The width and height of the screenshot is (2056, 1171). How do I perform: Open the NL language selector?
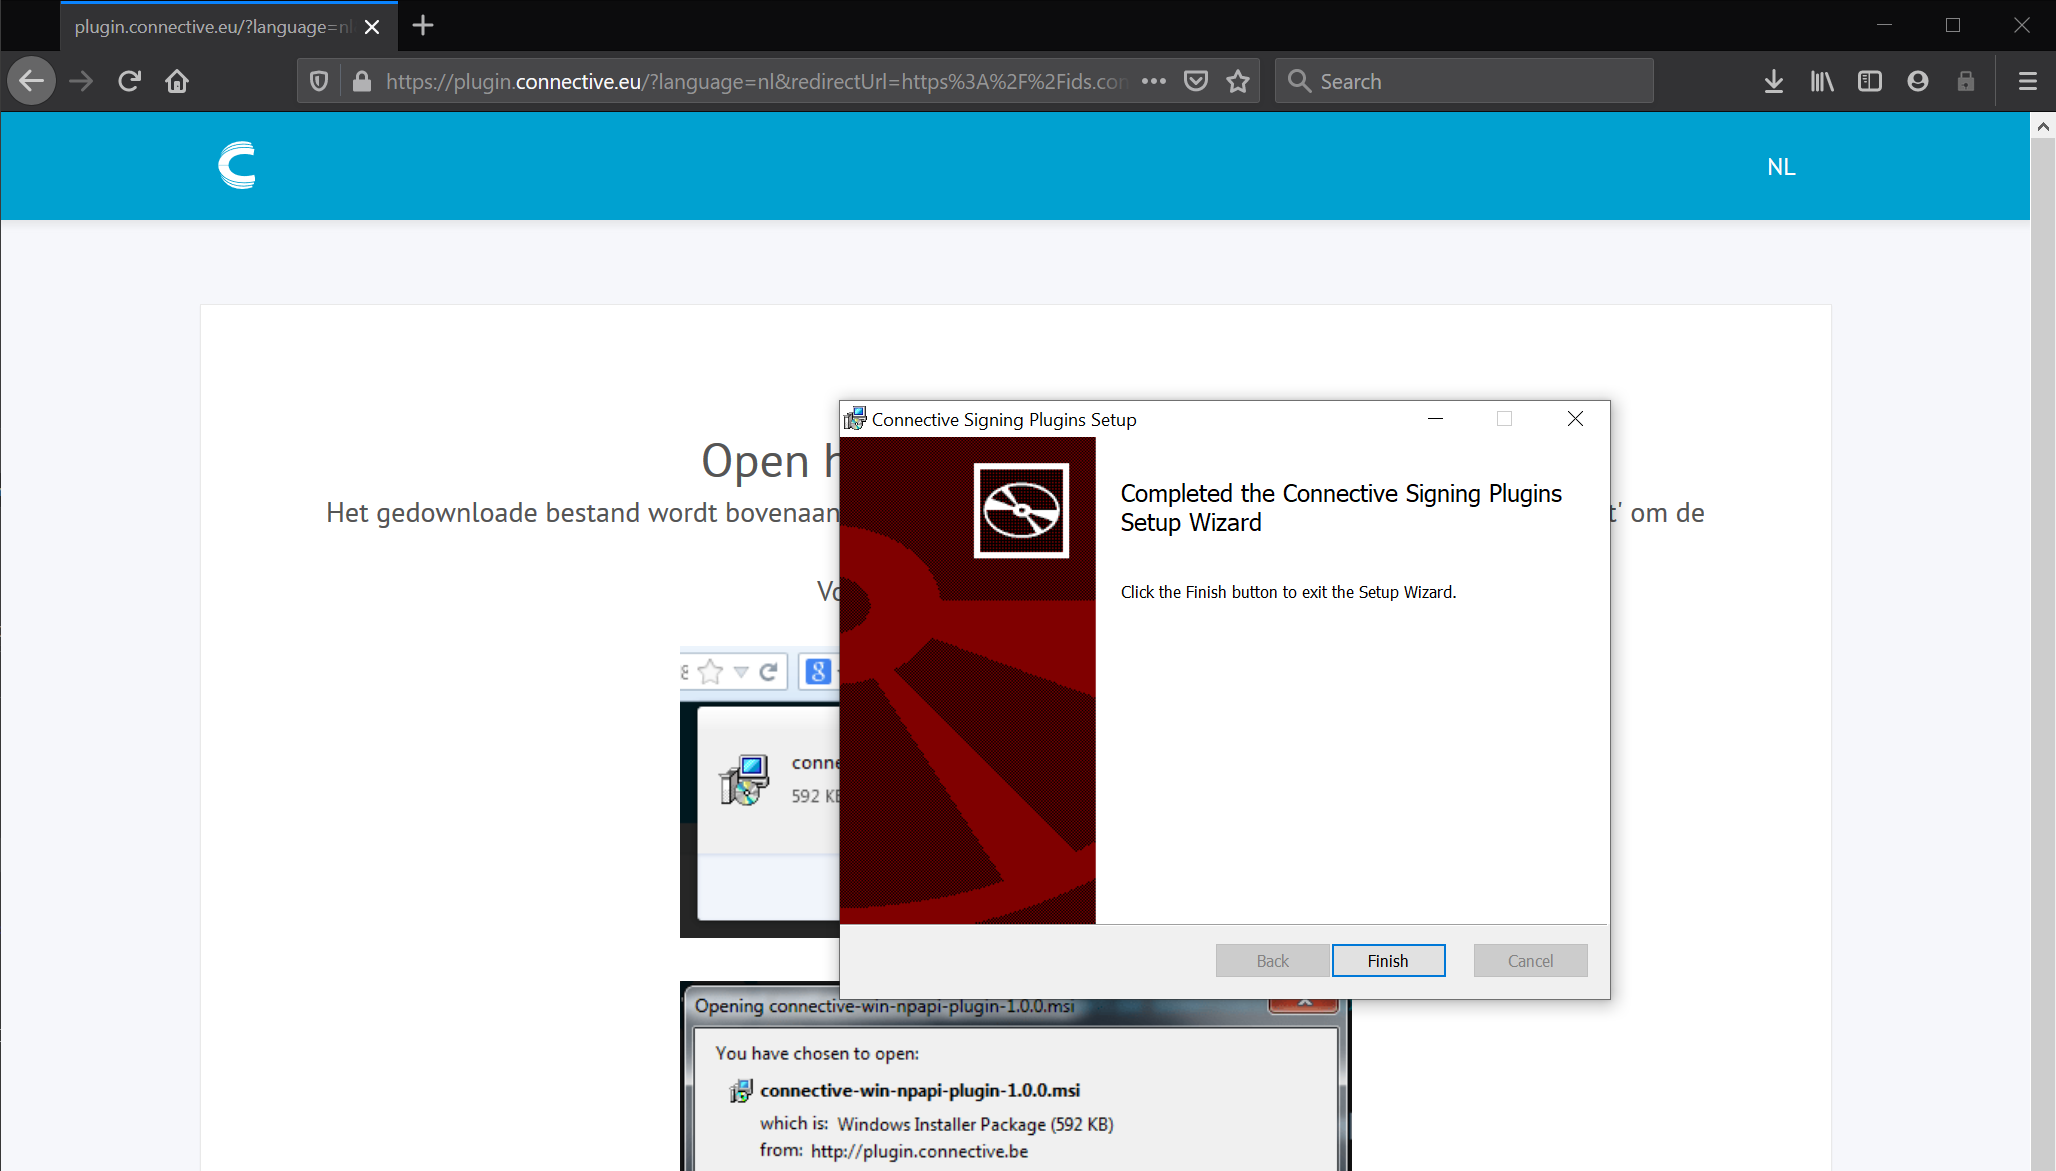coord(1781,167)
